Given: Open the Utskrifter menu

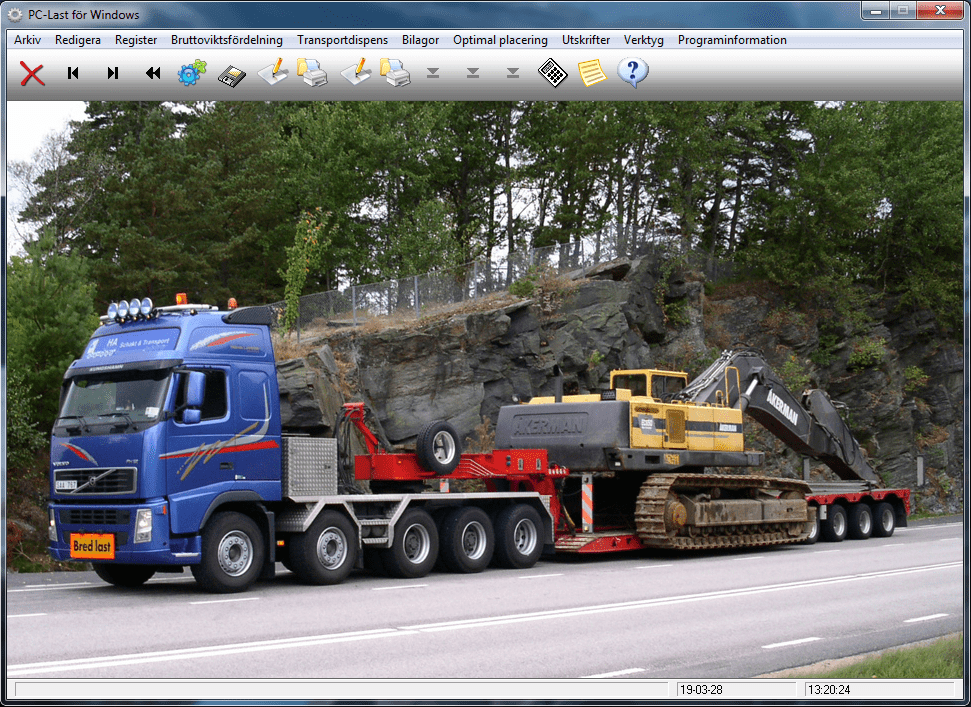Looking at the screenshot, I should click(586, 40).
